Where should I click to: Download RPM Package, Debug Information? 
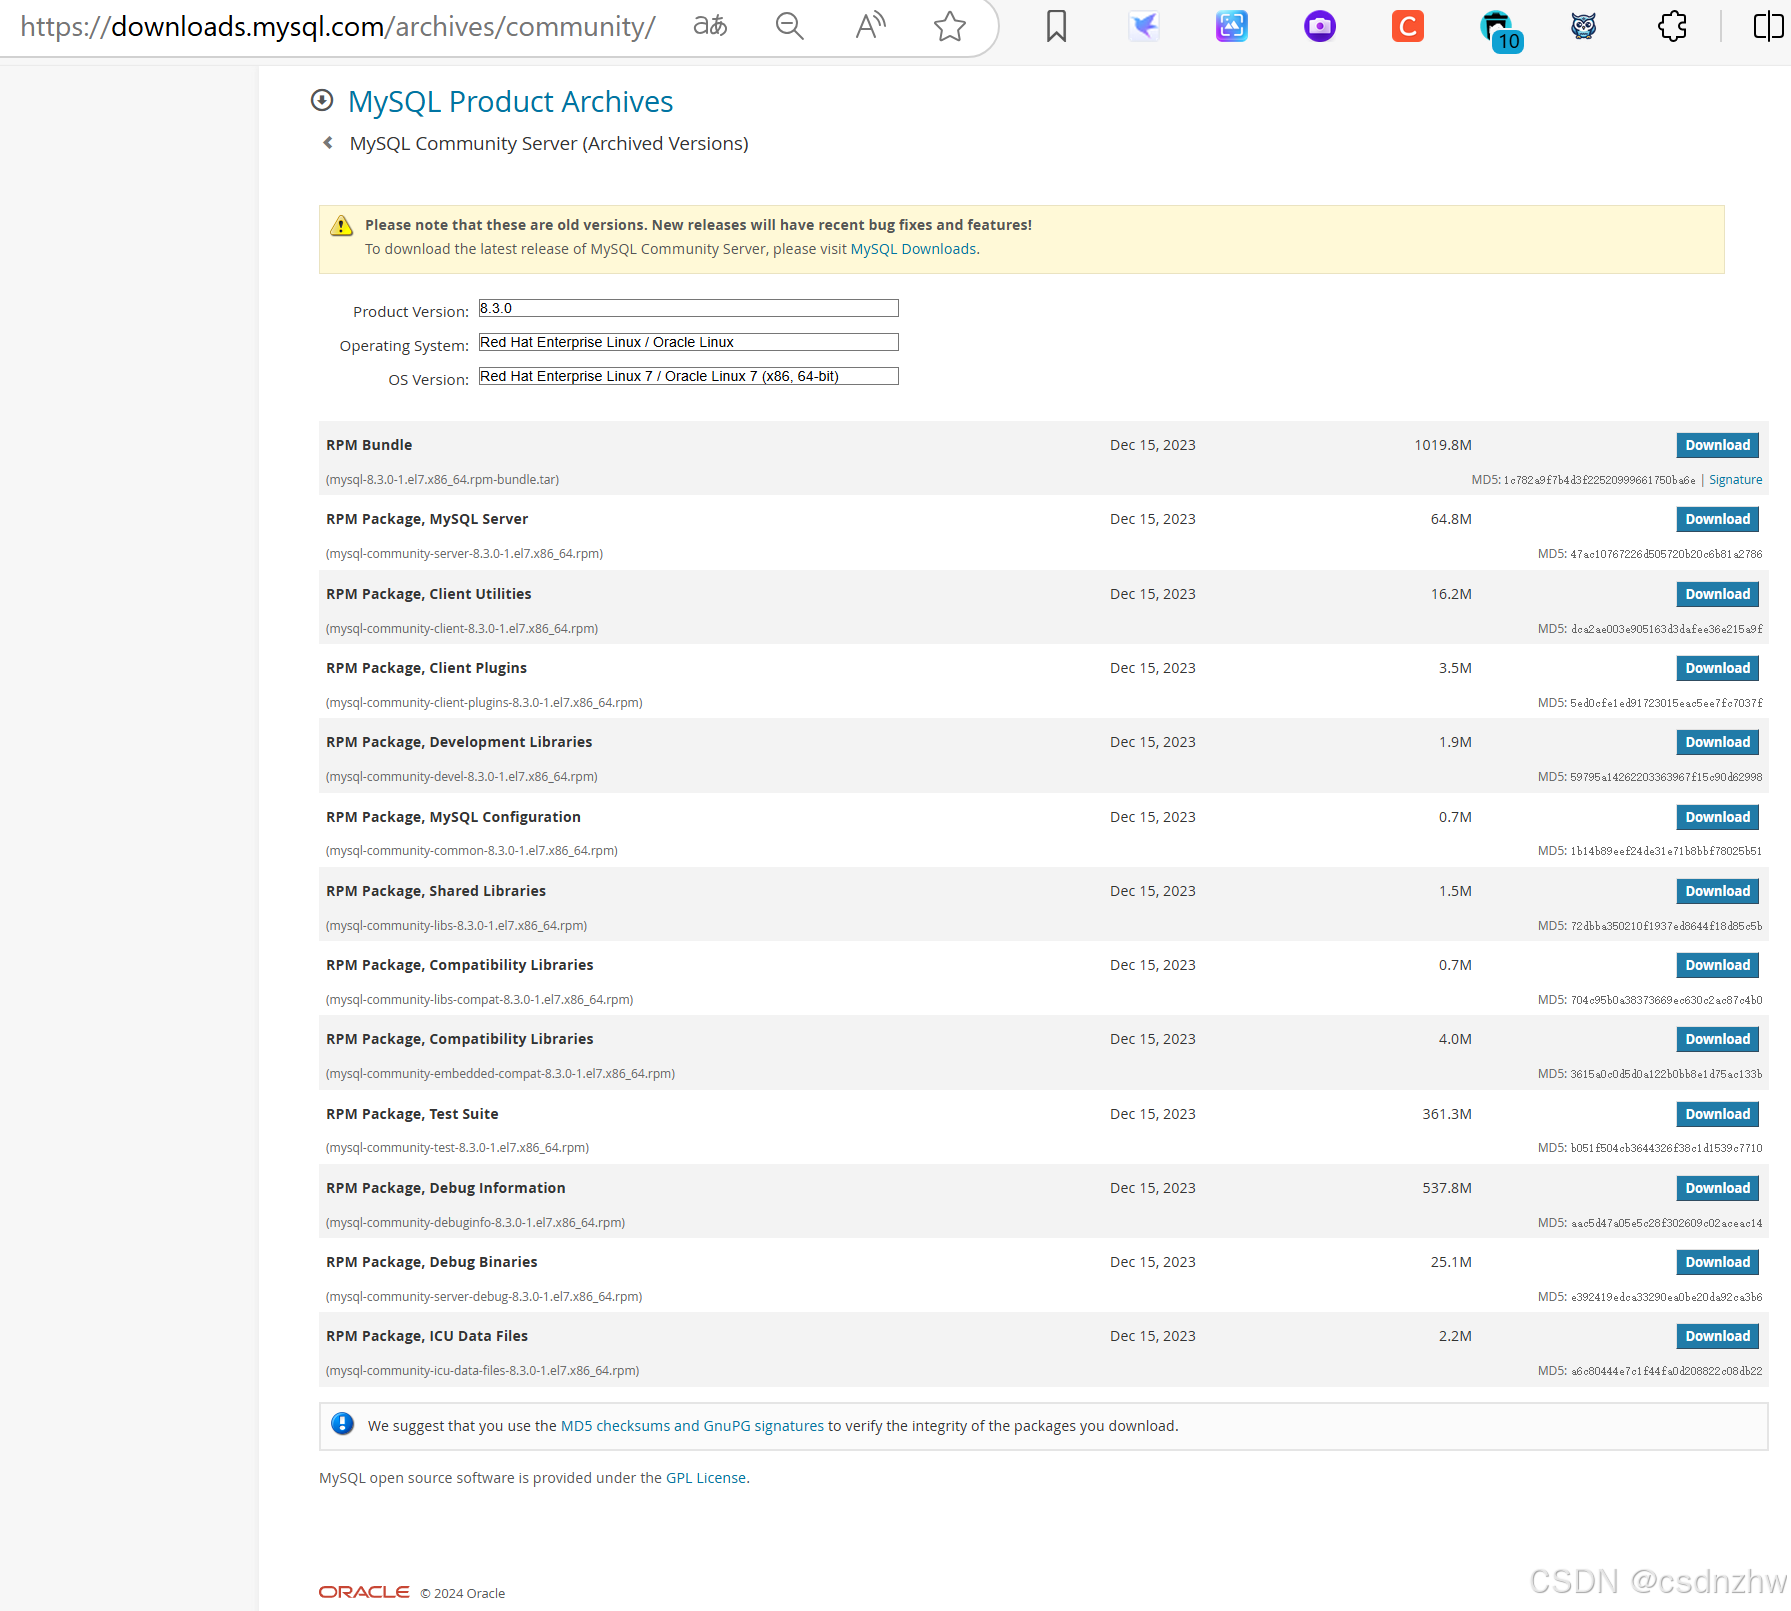(1717, 1188)
